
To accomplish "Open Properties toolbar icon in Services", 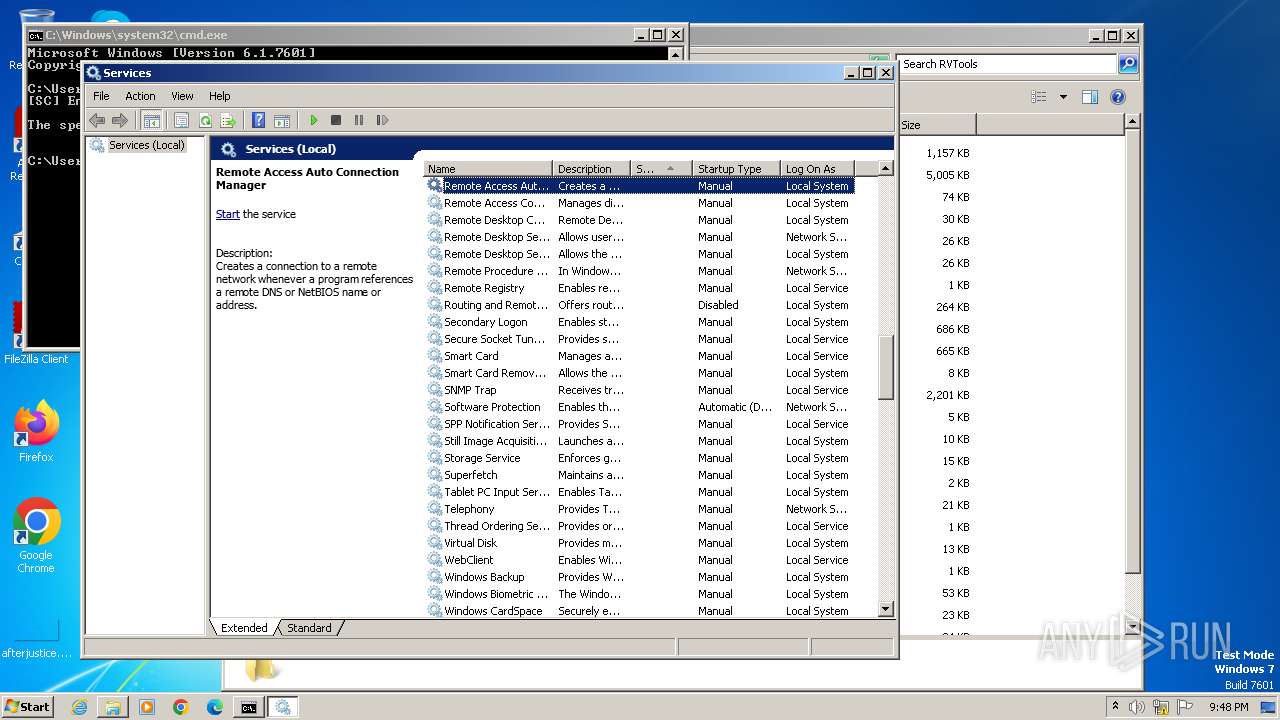I will [x=181, y=120].
